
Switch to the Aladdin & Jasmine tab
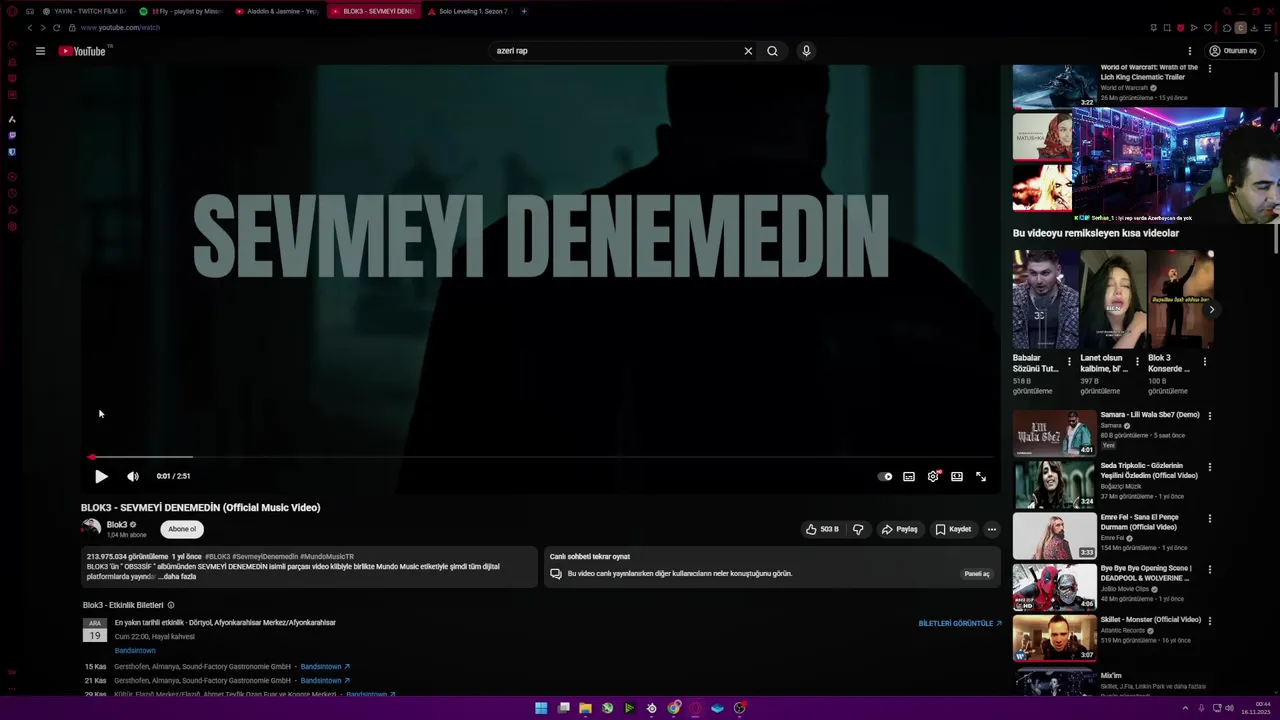pos(277,11)
